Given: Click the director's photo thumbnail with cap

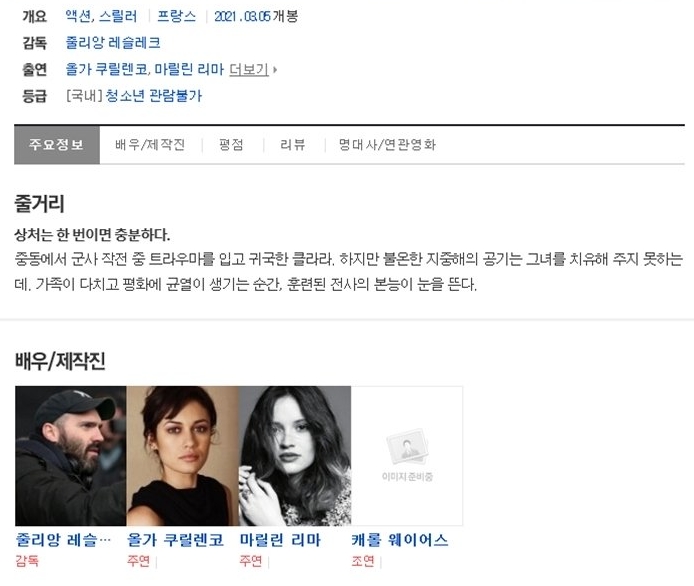Looking at the screenshot, I should click(x=71, y=456).
